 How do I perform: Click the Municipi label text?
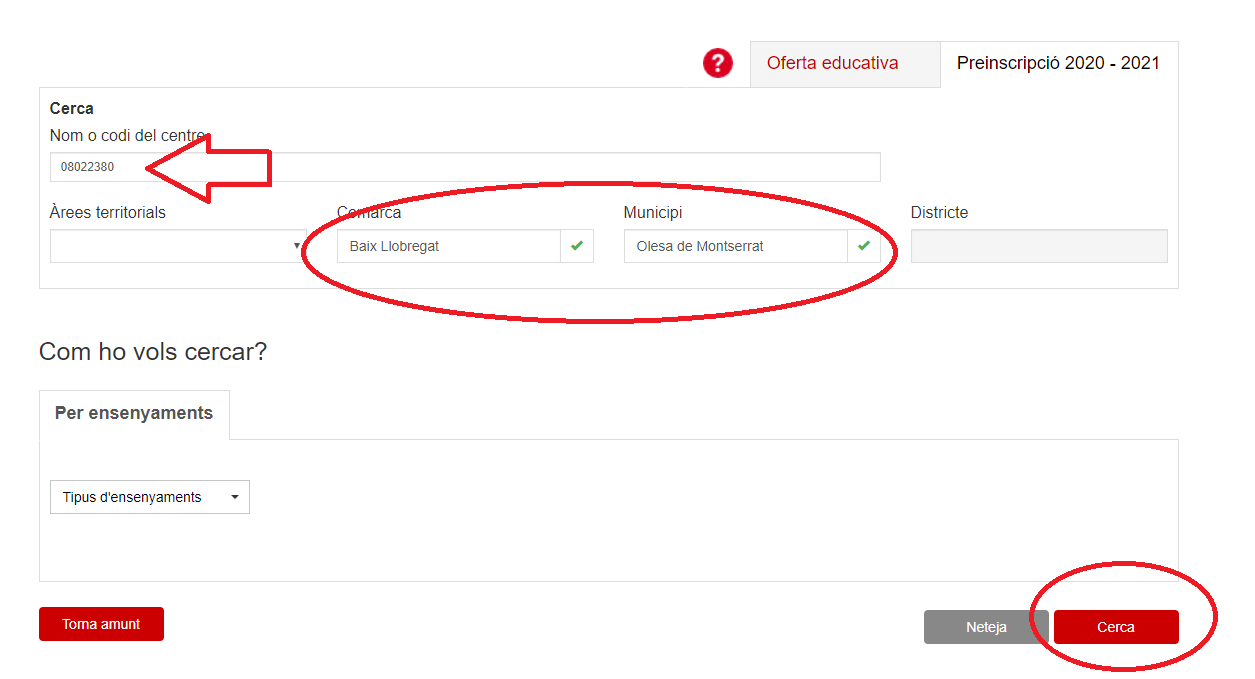pos(653,213)
